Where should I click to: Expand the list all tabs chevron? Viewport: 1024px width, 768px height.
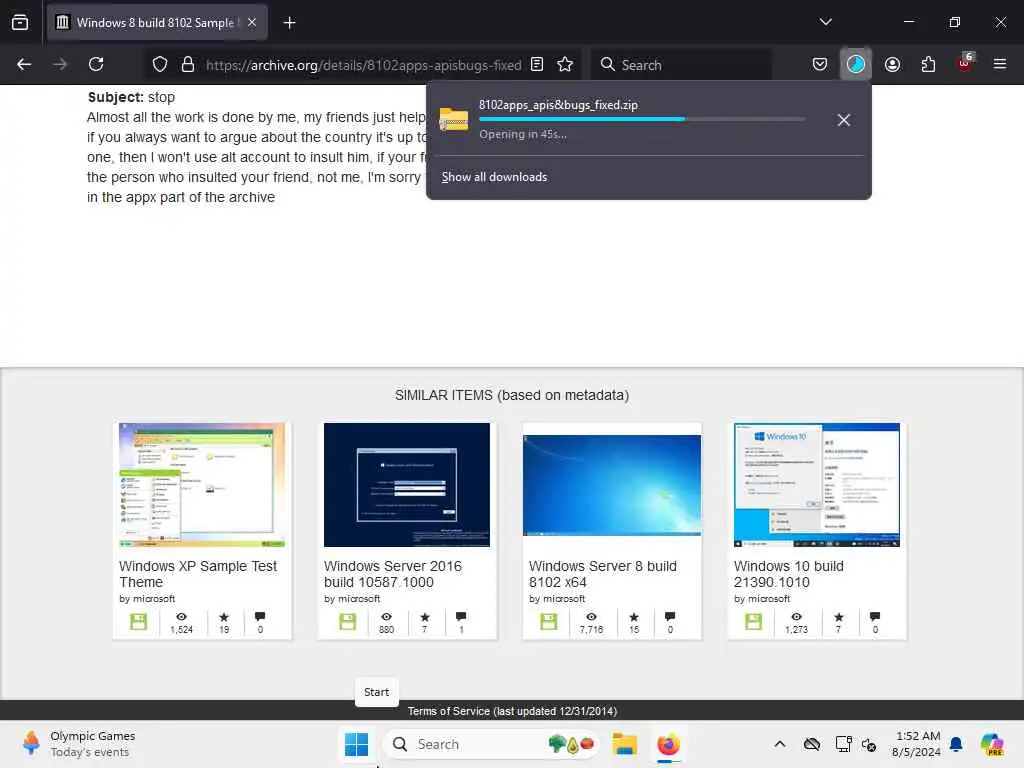coord(825,22)
